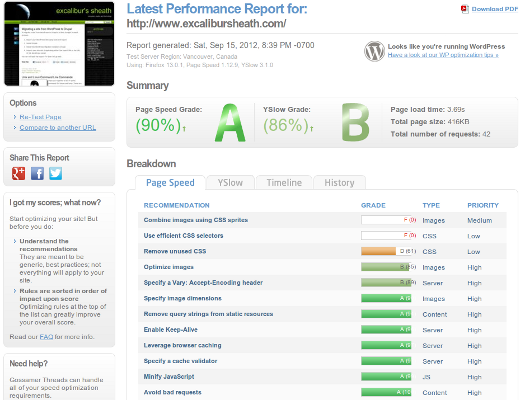Expand Minify JavaScript recommendation
Screen dimensions: 525x400
[169, 377]
